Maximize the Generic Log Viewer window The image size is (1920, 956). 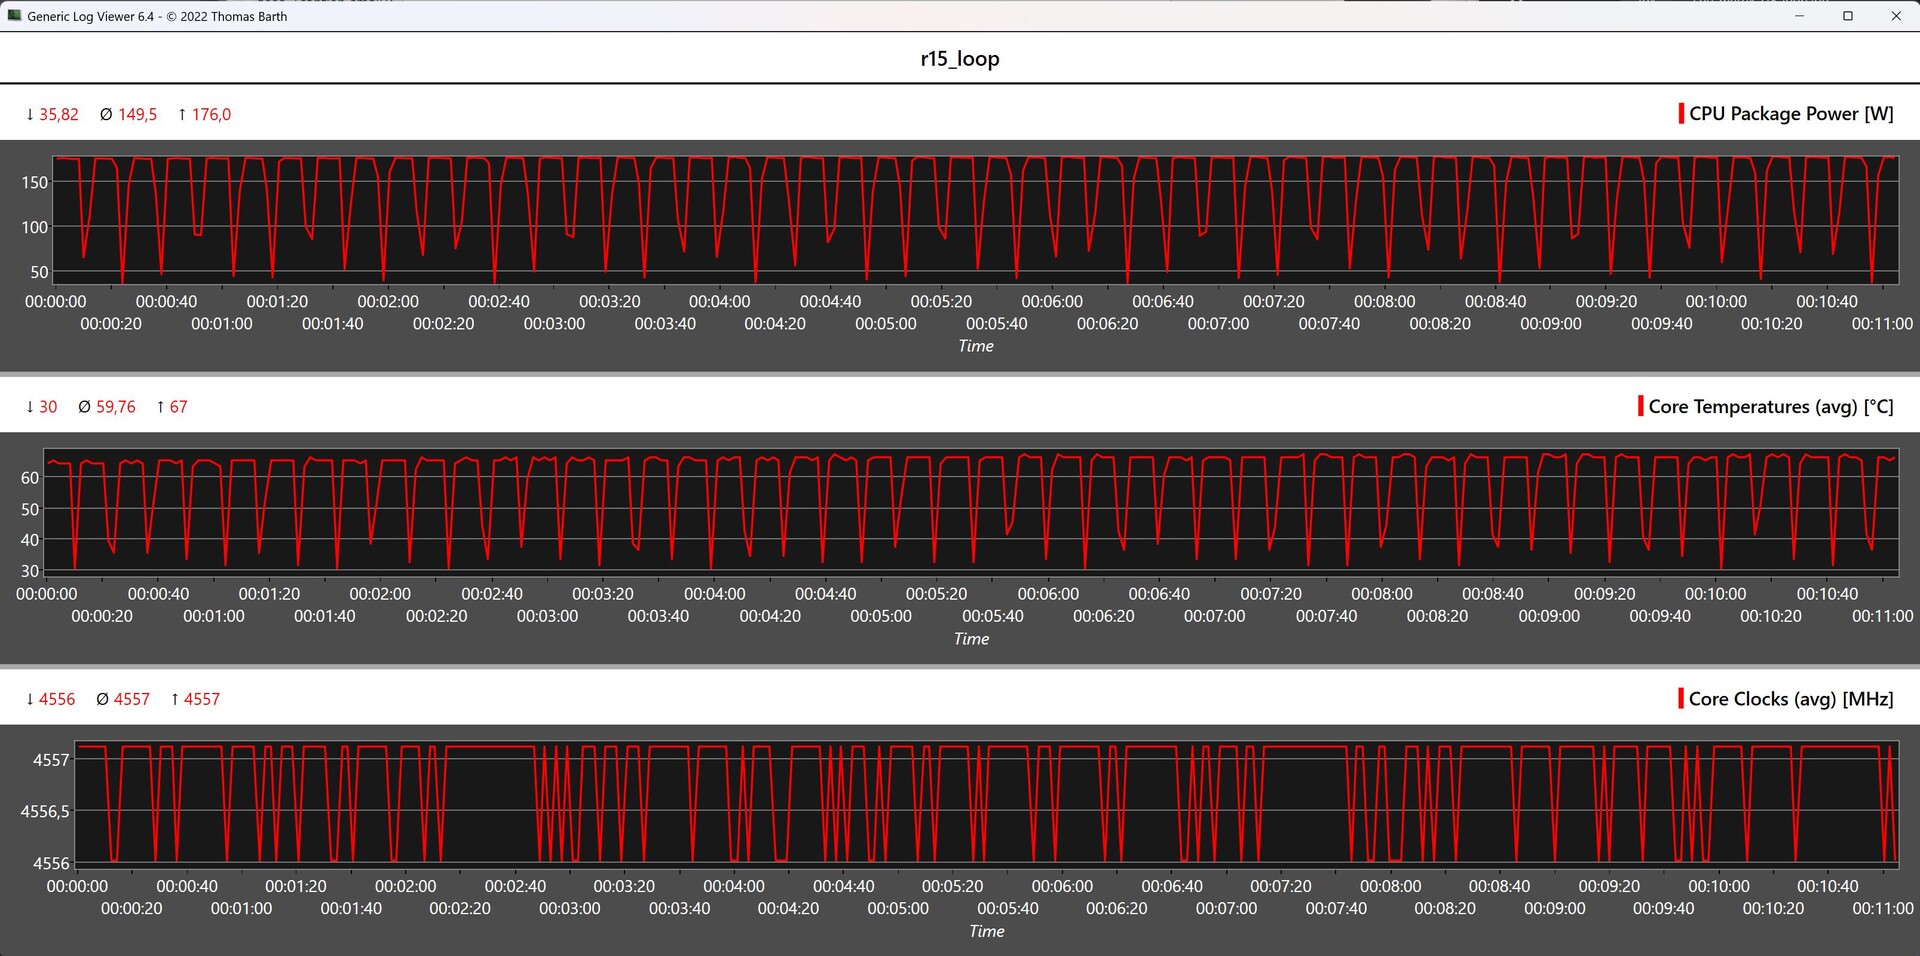click(1848, 16)
